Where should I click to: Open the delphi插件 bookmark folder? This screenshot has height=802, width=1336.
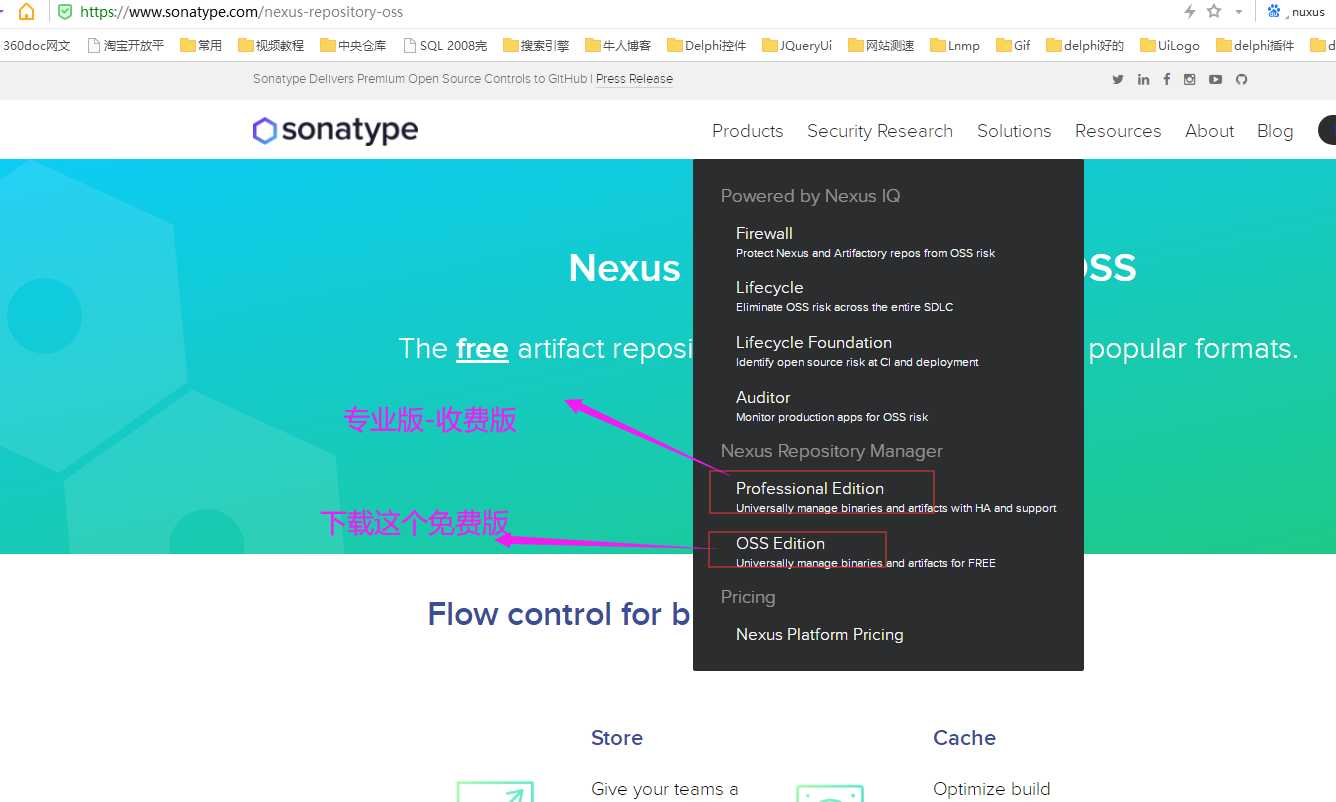[1255, 45]
